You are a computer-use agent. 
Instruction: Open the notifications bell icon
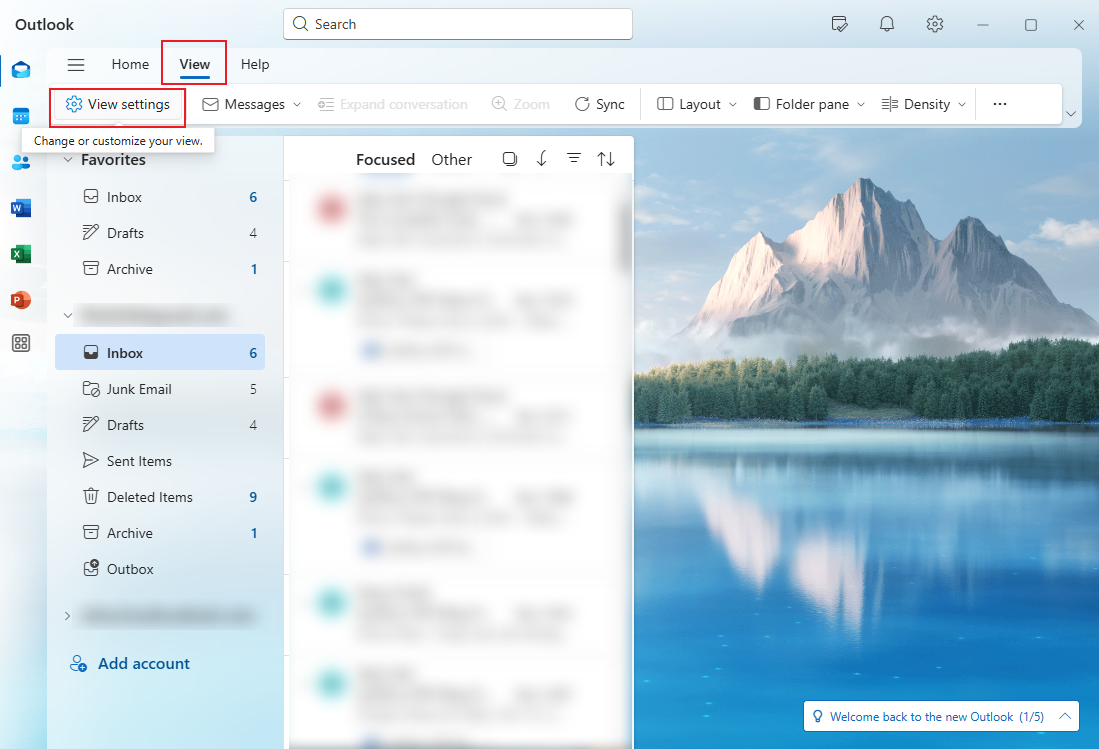887,24
